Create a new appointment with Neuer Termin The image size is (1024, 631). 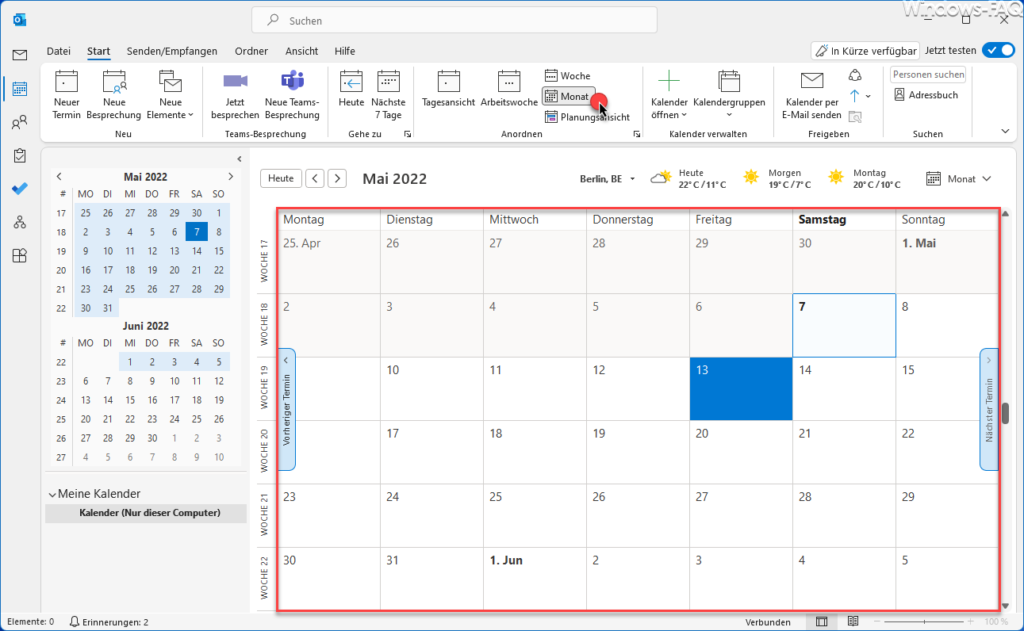(67, 95)
